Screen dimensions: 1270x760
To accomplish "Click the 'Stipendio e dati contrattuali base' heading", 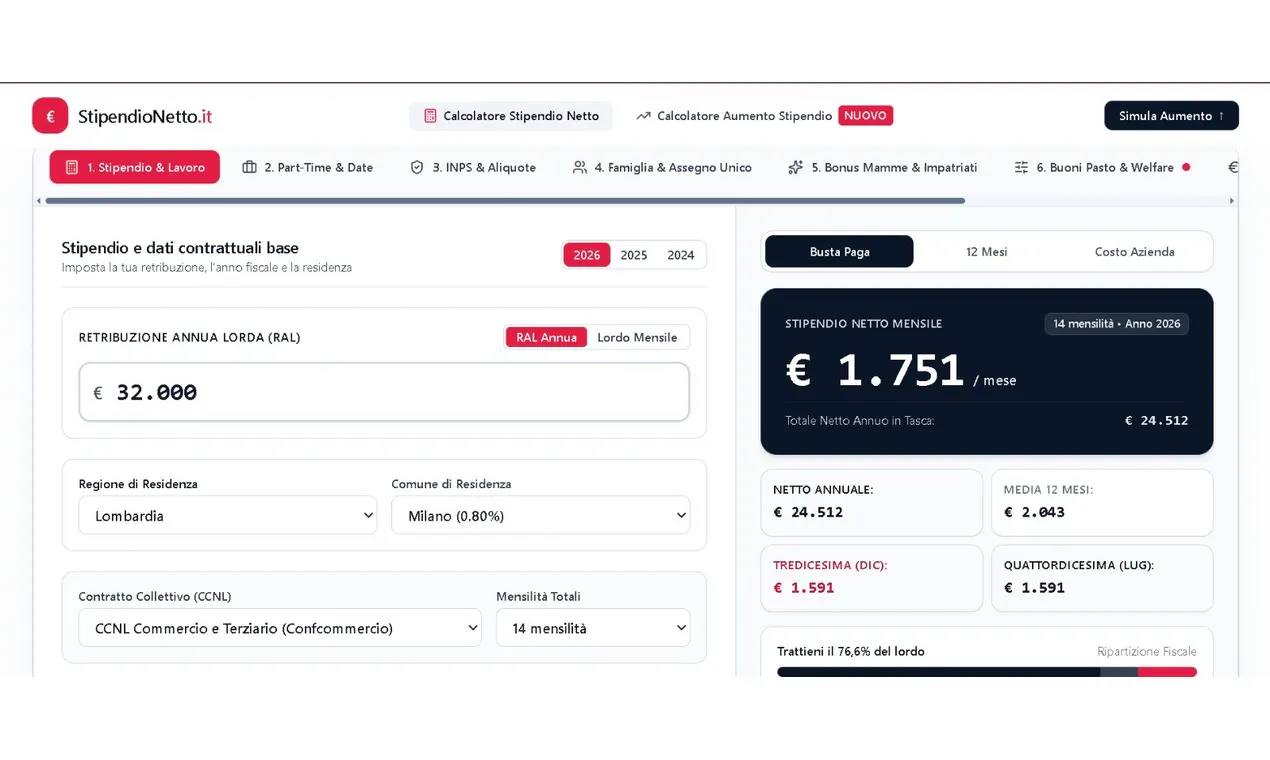I will pos(180,248).
